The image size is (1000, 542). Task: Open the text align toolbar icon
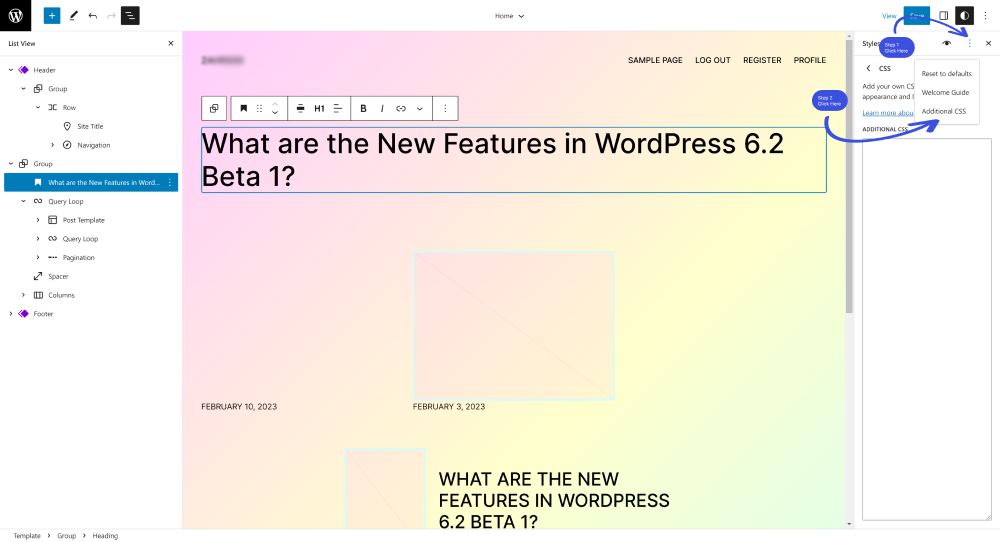tap(338, 108)
